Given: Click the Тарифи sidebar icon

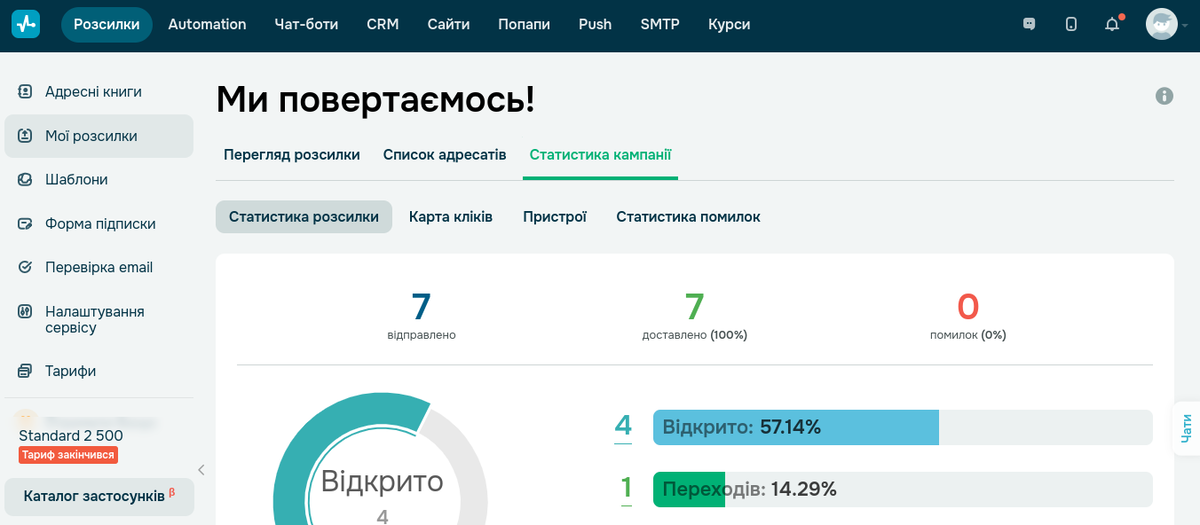Looking at the screenshot, I should [26, 371].
